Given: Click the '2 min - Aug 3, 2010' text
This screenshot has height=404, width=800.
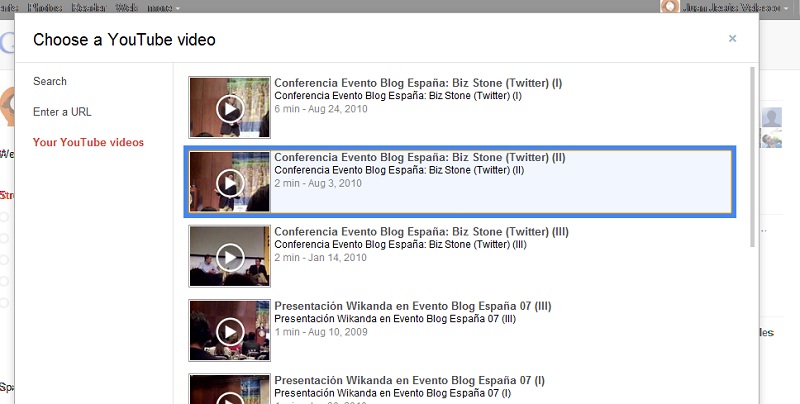Looking at the screenshot, I should click(x=318, y=183).
